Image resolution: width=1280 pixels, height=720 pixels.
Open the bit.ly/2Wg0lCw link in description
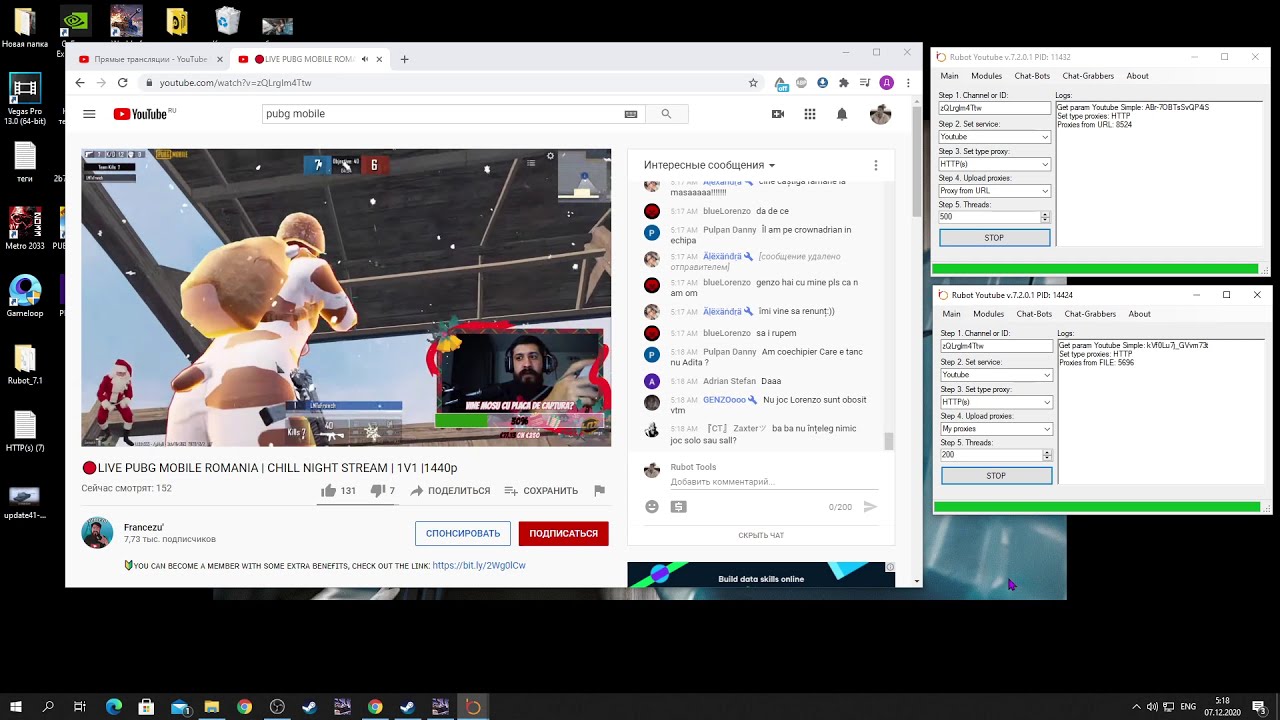(479, 566)
